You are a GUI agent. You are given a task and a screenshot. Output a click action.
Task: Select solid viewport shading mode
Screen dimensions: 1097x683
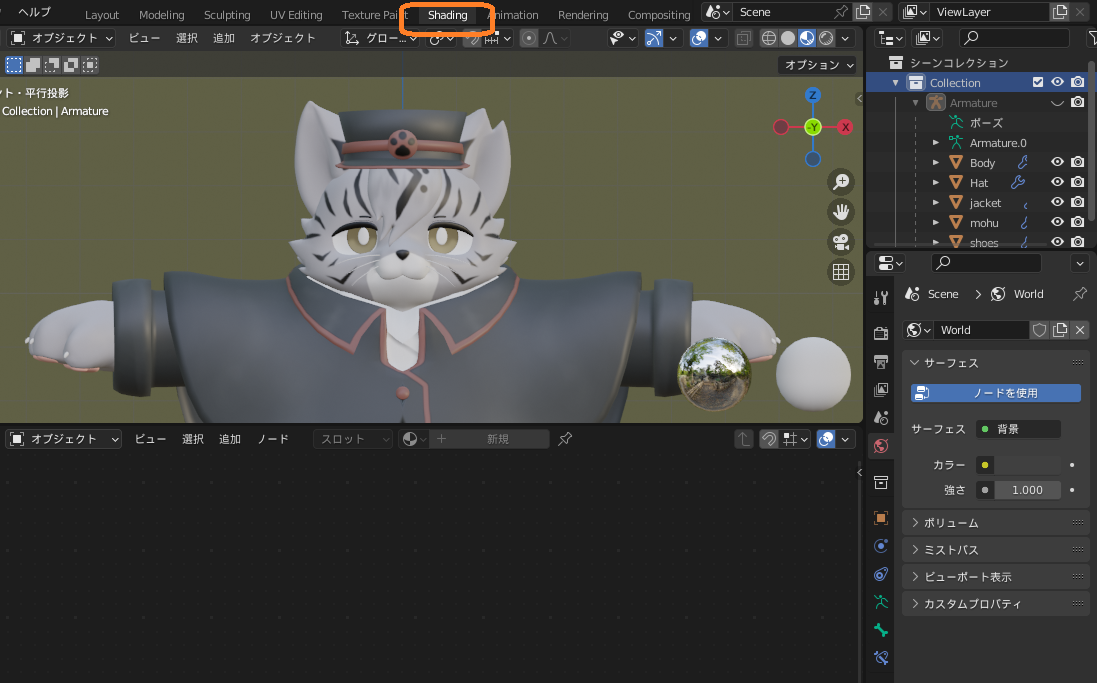click(x=788, y=38)
